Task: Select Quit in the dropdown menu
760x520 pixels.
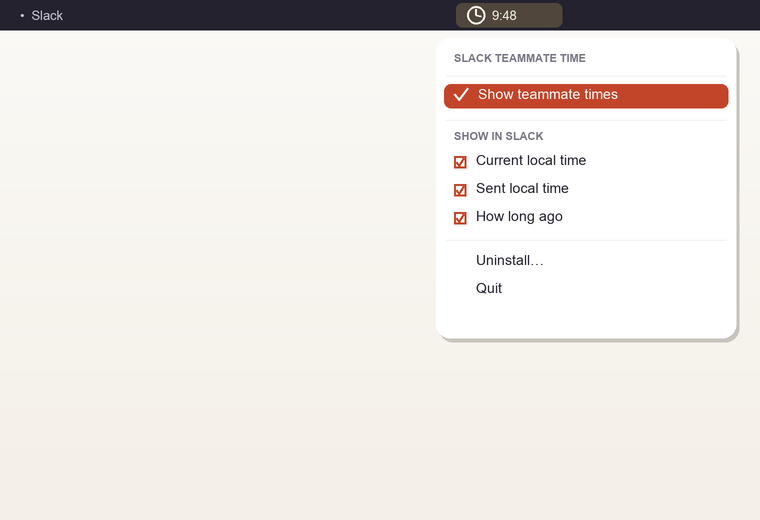Action: 489,288
